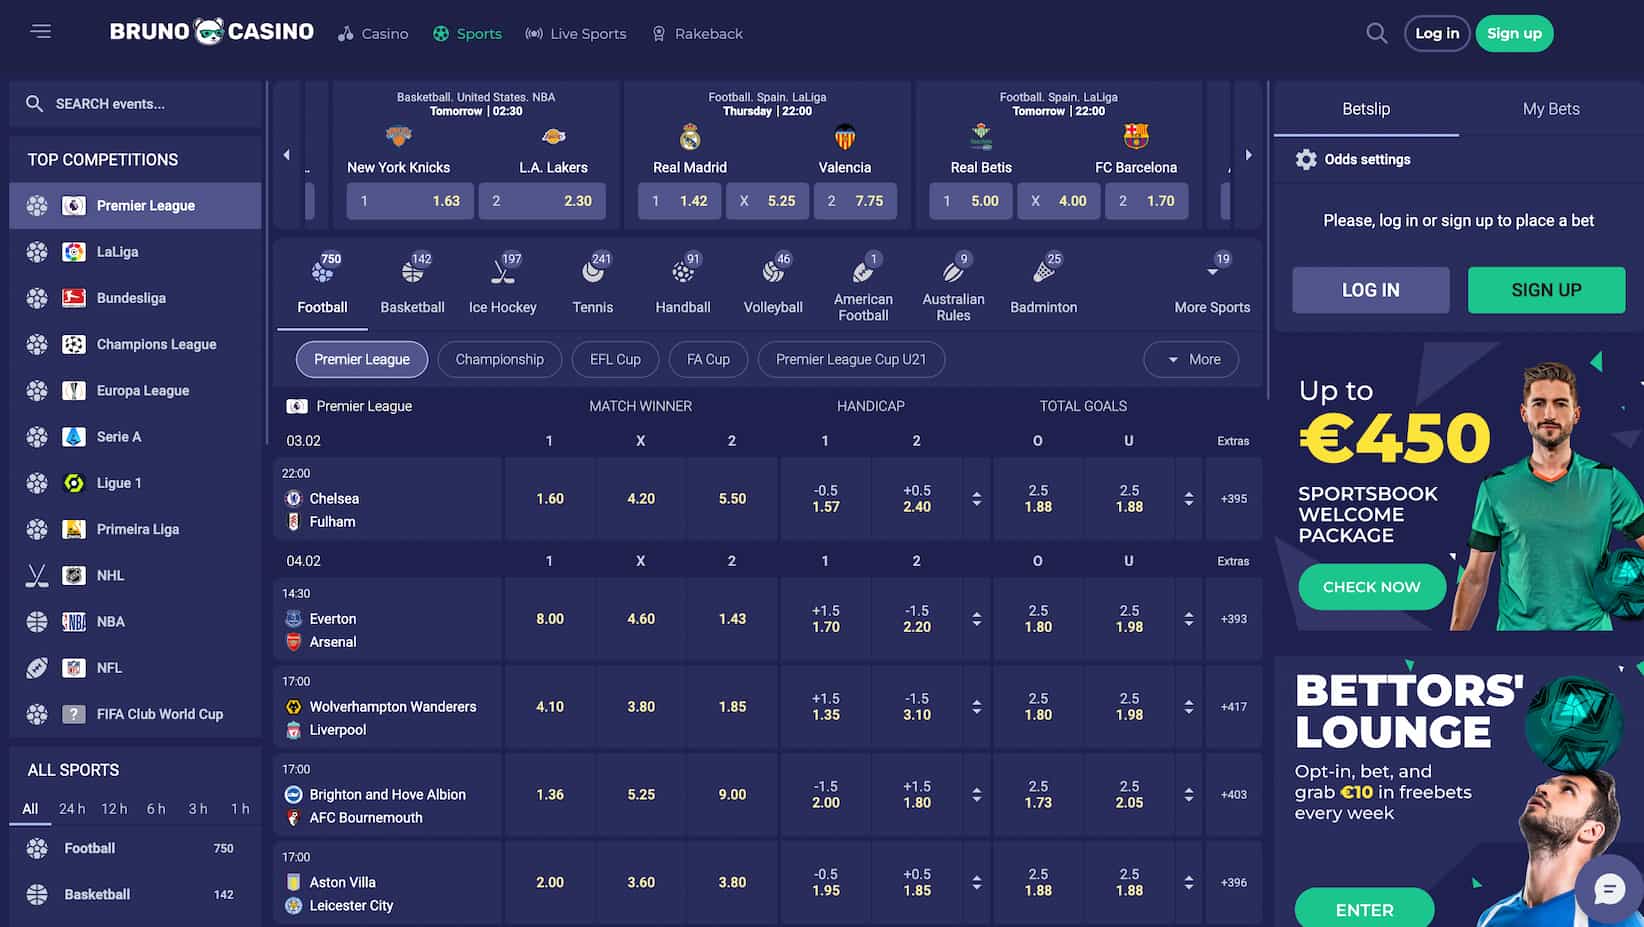
Task: Open the hamburger menu icon
Action: (40, 32)
